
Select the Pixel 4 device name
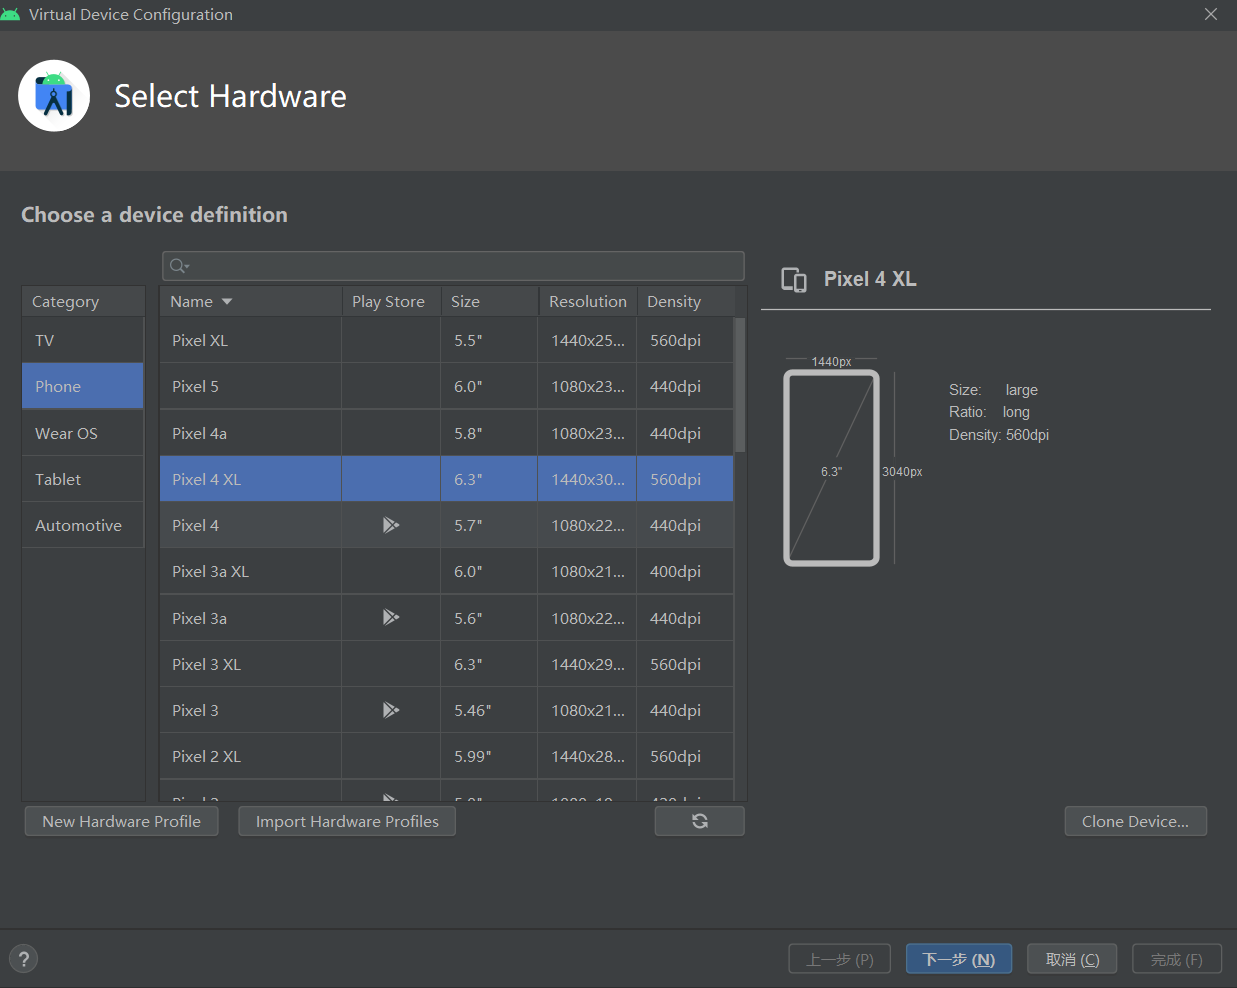coord(195,525)
